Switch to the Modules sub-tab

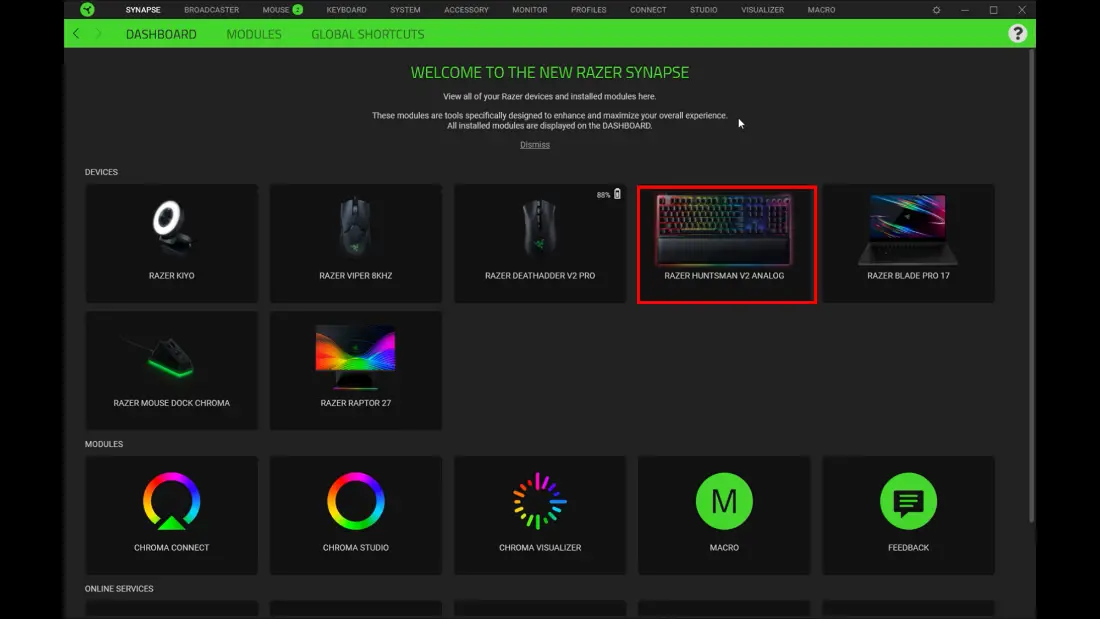(254, 34)
